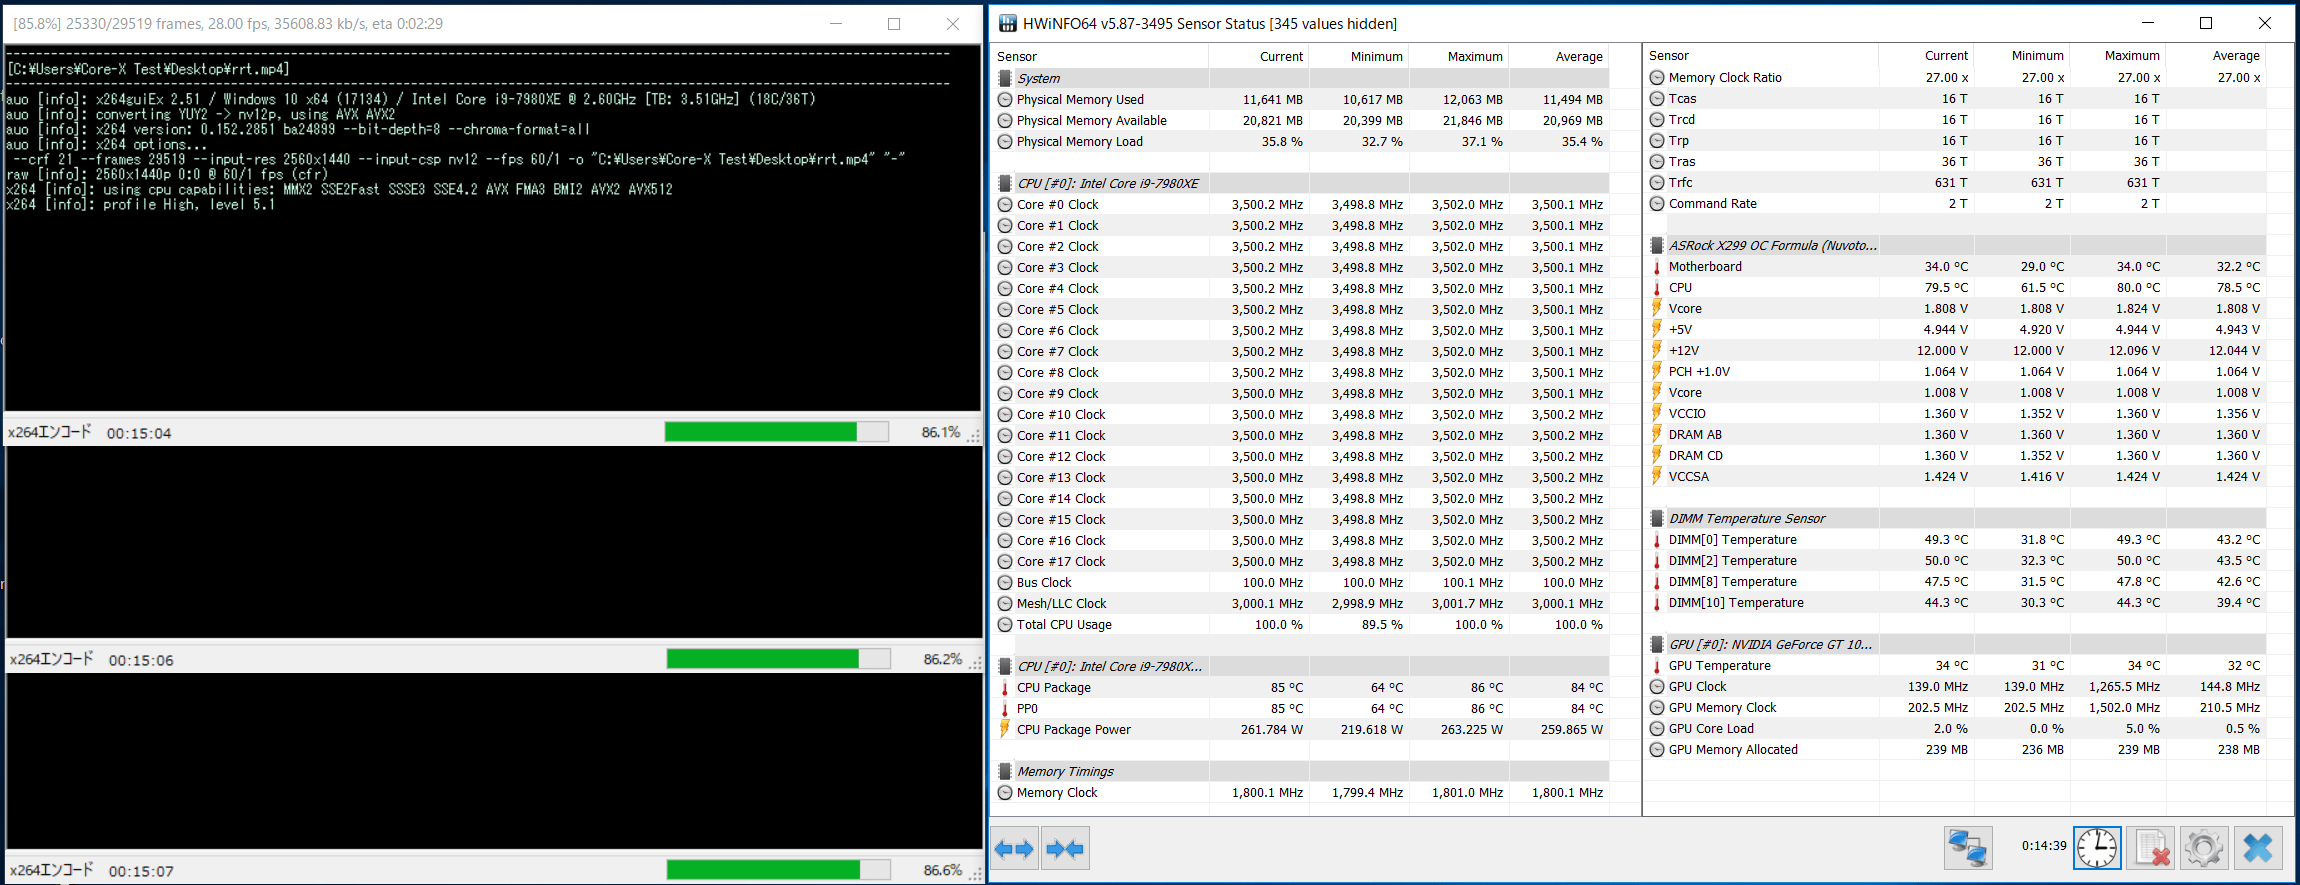Select the Tras timing row
Viewport: 2300px width, 885px height.
[1955, 161]
